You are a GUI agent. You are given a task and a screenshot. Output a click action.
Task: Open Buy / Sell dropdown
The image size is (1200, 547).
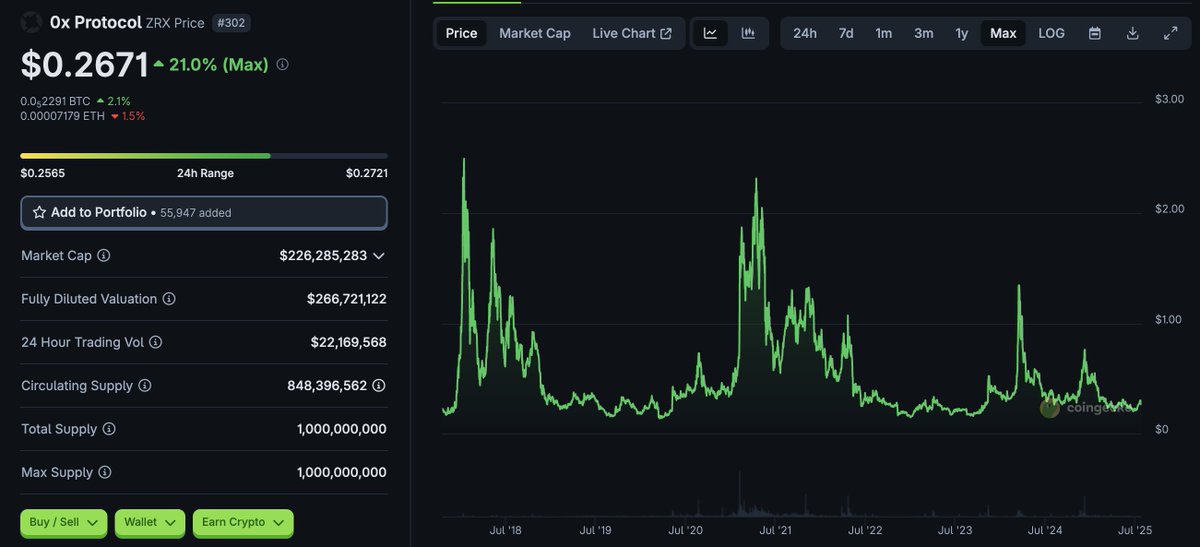click(x=63, y=522)
